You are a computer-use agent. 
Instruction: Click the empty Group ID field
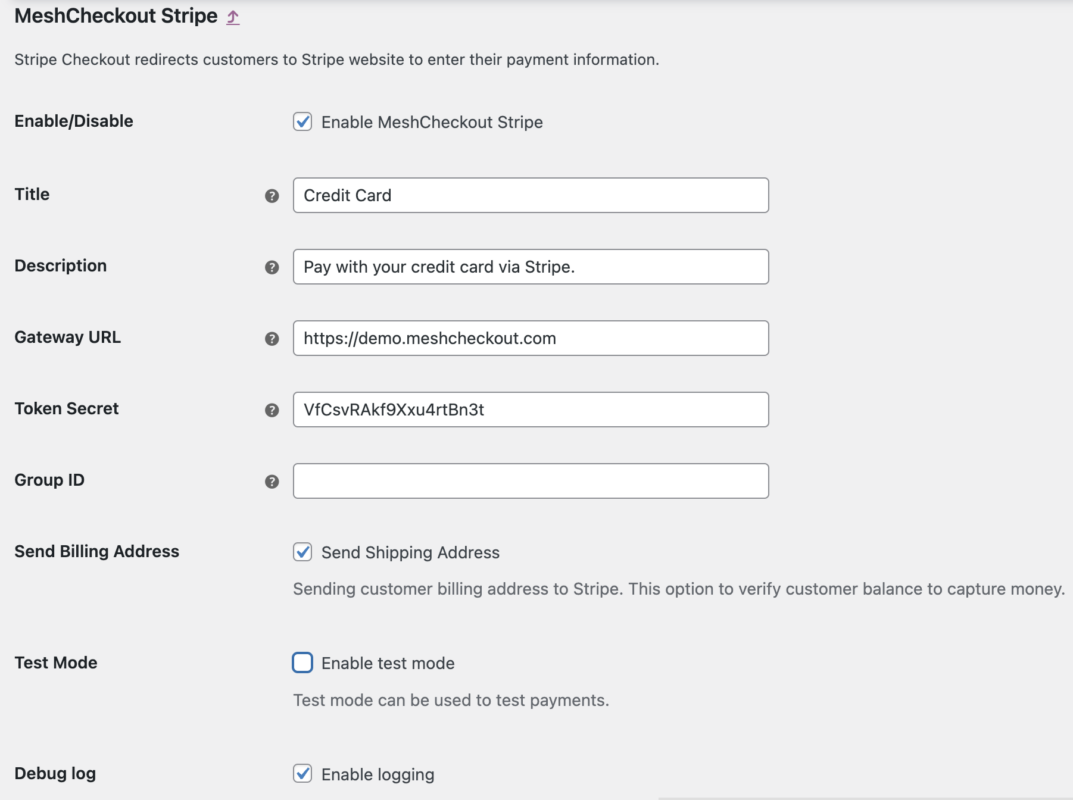(x=530, y=481)
